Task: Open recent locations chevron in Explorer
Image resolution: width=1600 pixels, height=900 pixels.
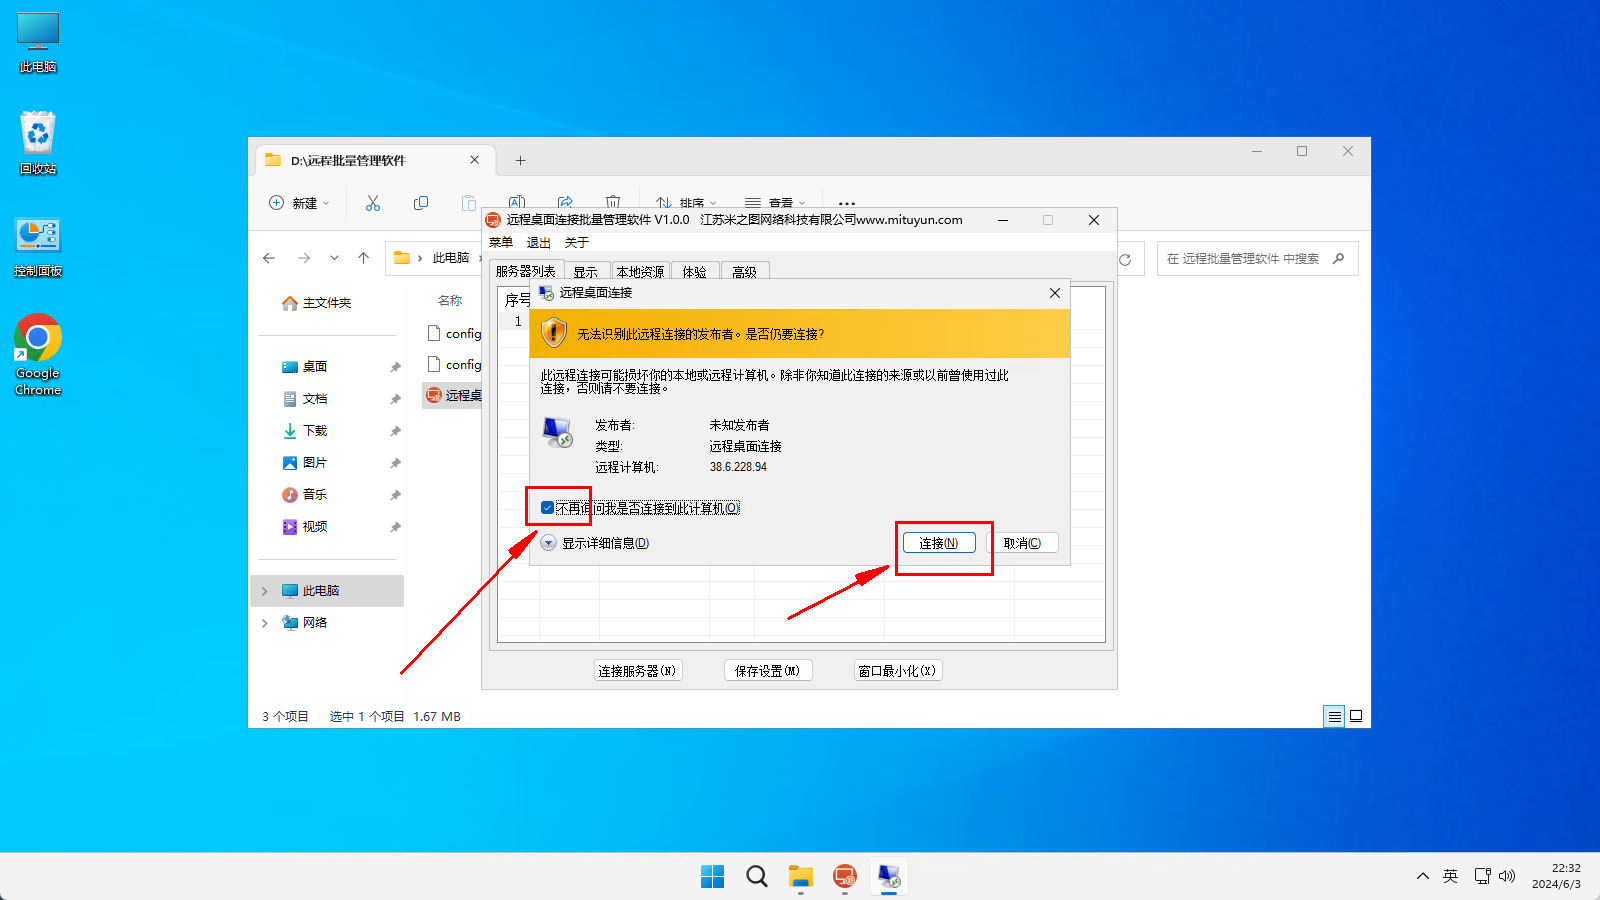Action: [x=334, y=258]
